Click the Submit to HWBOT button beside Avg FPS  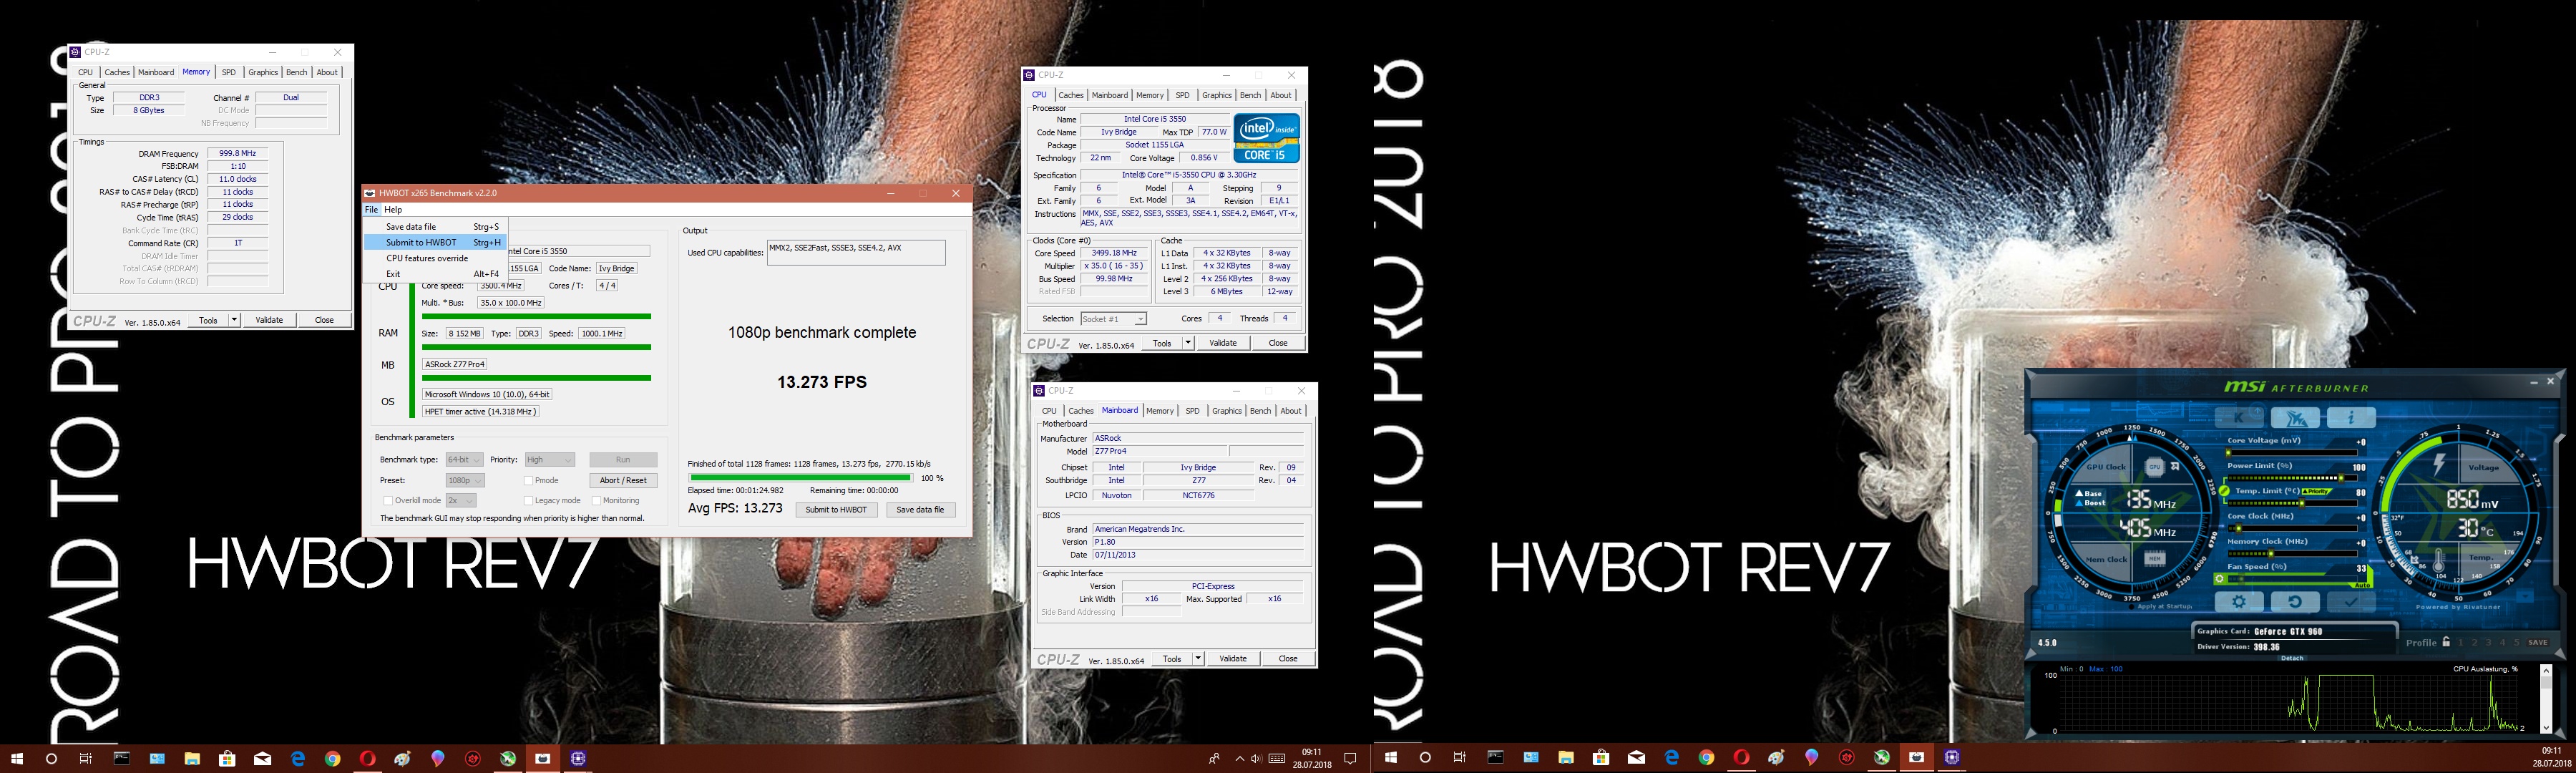click(x=836, y=510)
